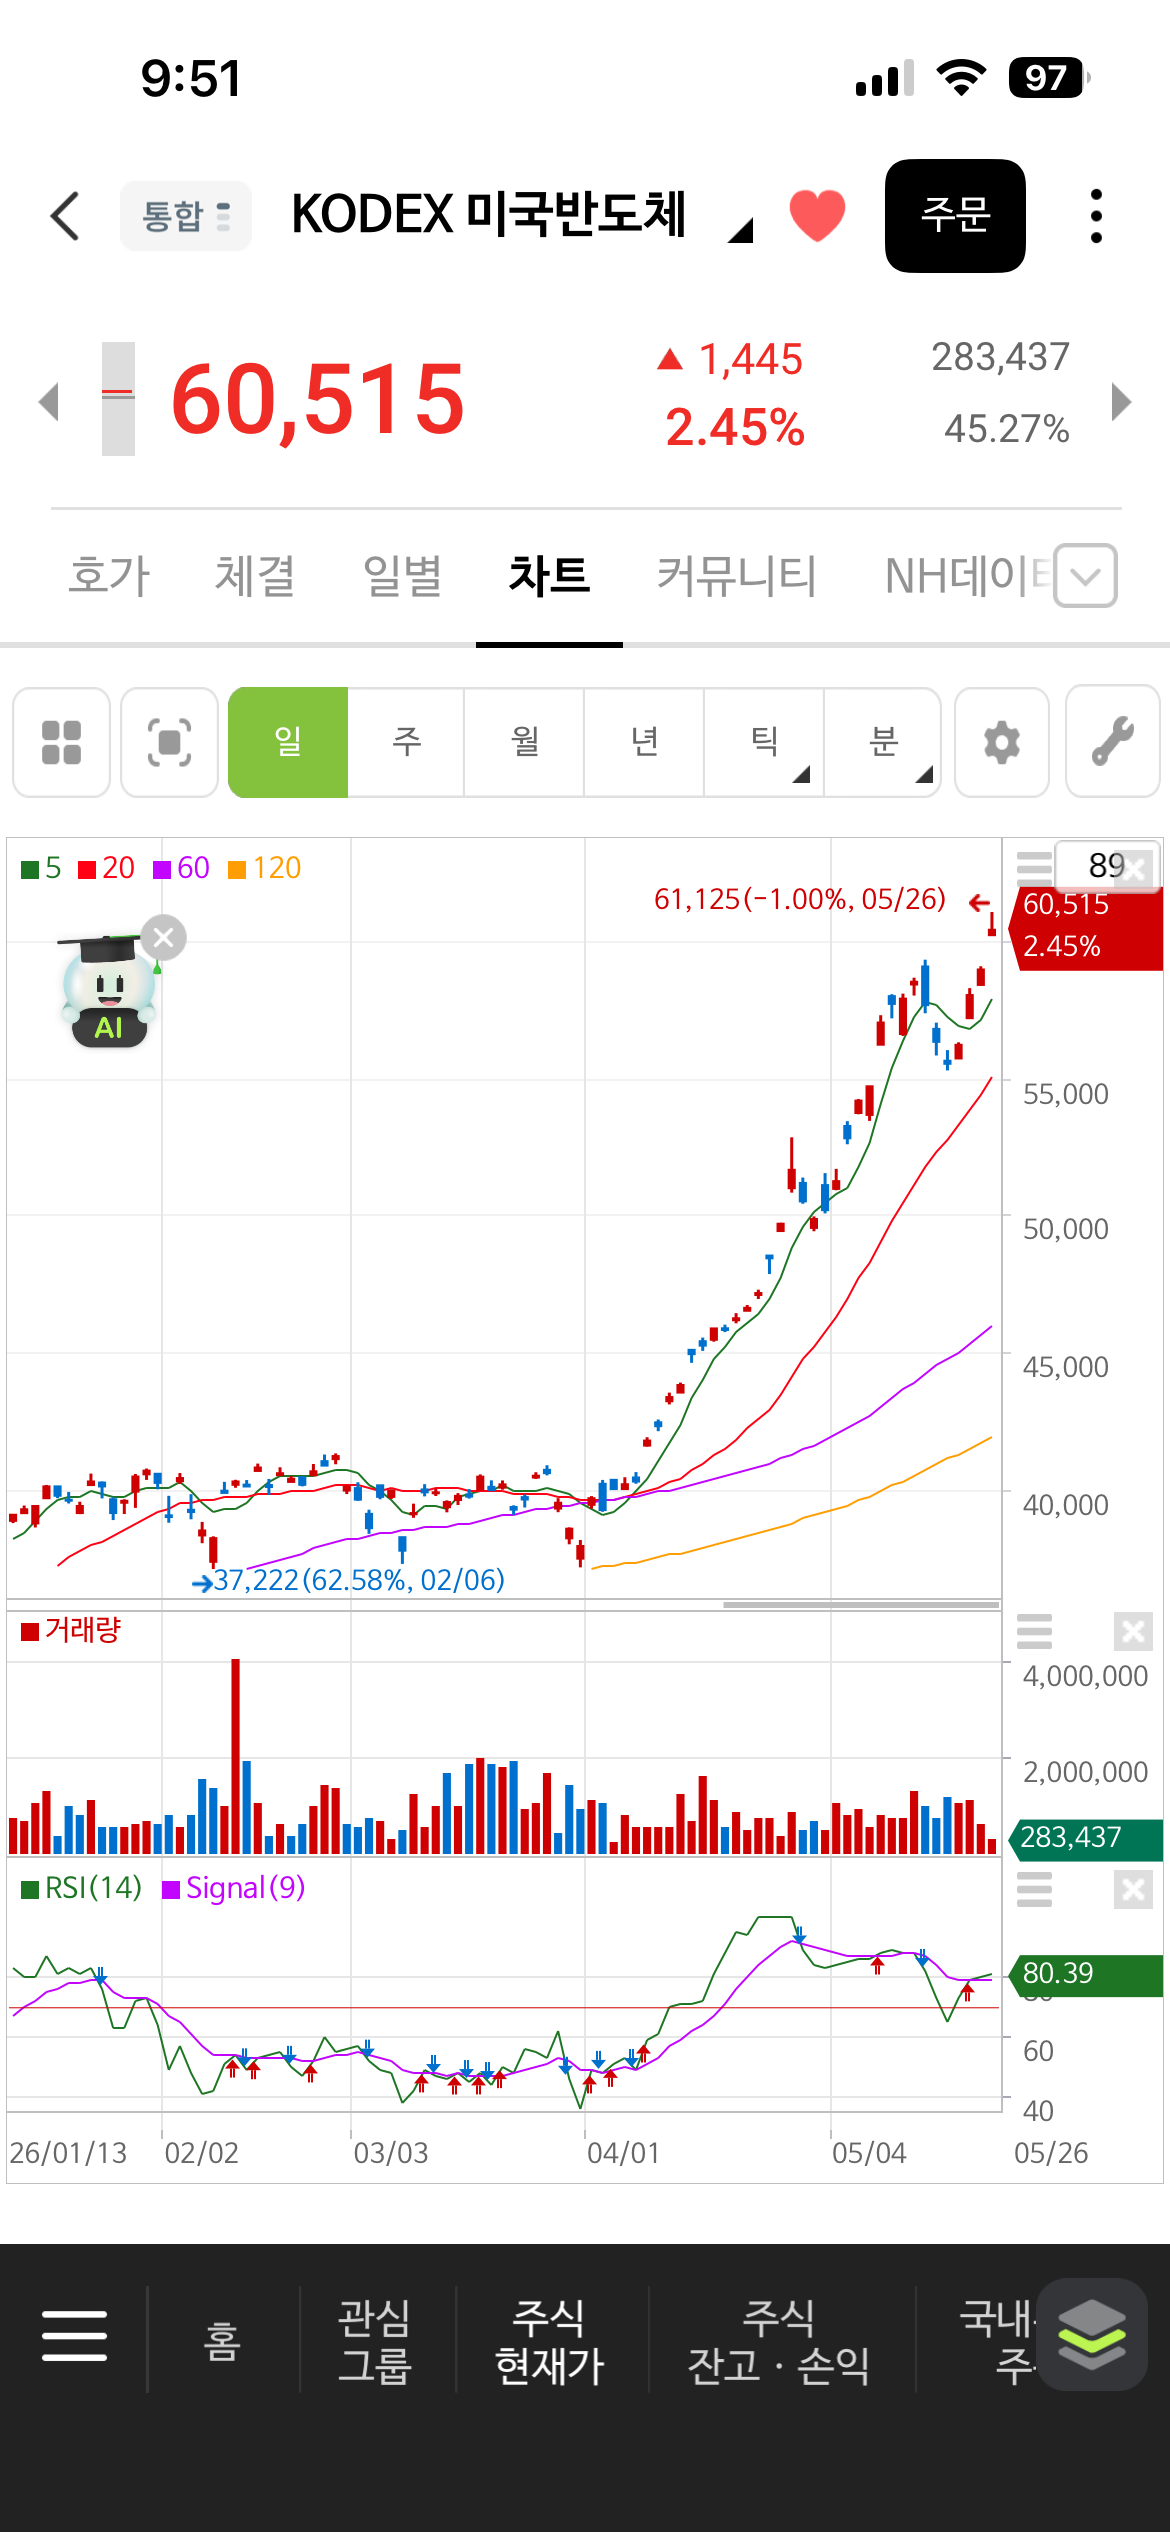Viewport: 1170px width, 2532px height.
Task: Select the 차트 tab
Action: click(549, 576)
